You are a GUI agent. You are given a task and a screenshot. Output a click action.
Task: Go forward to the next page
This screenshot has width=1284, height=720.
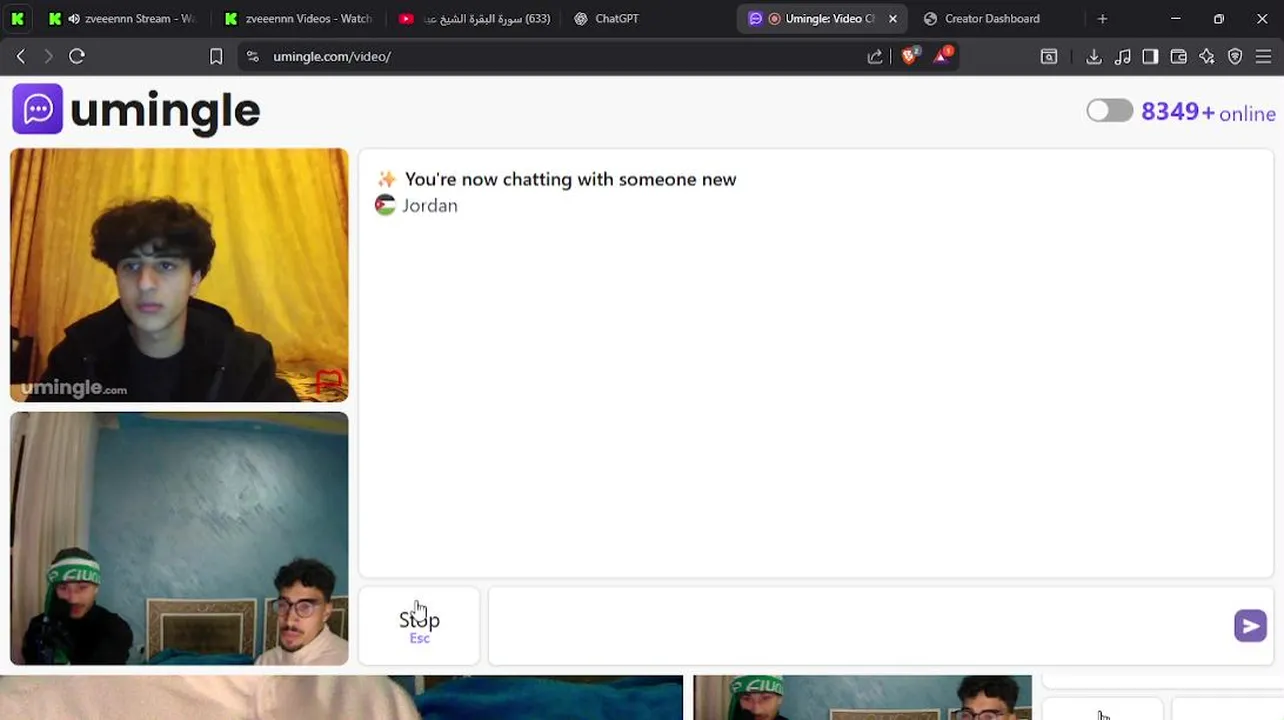(x=48, y=56)
